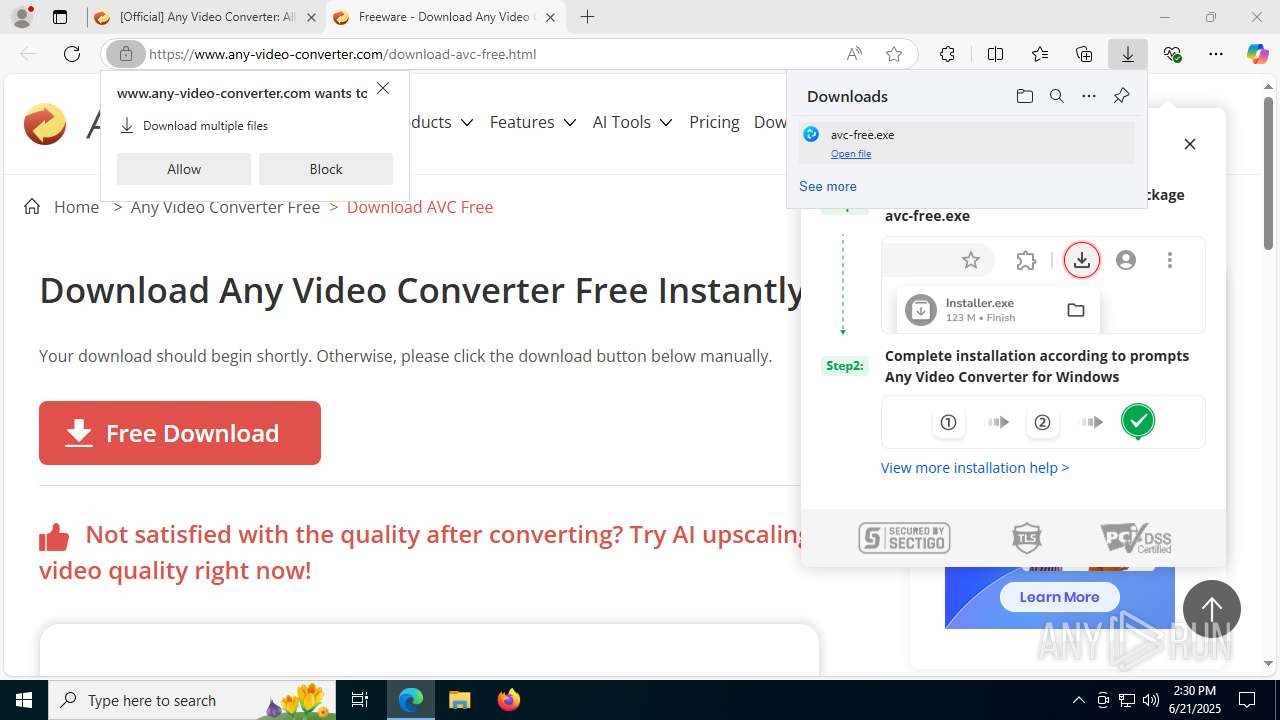Show hidden system tray icons

point(1078,700)
